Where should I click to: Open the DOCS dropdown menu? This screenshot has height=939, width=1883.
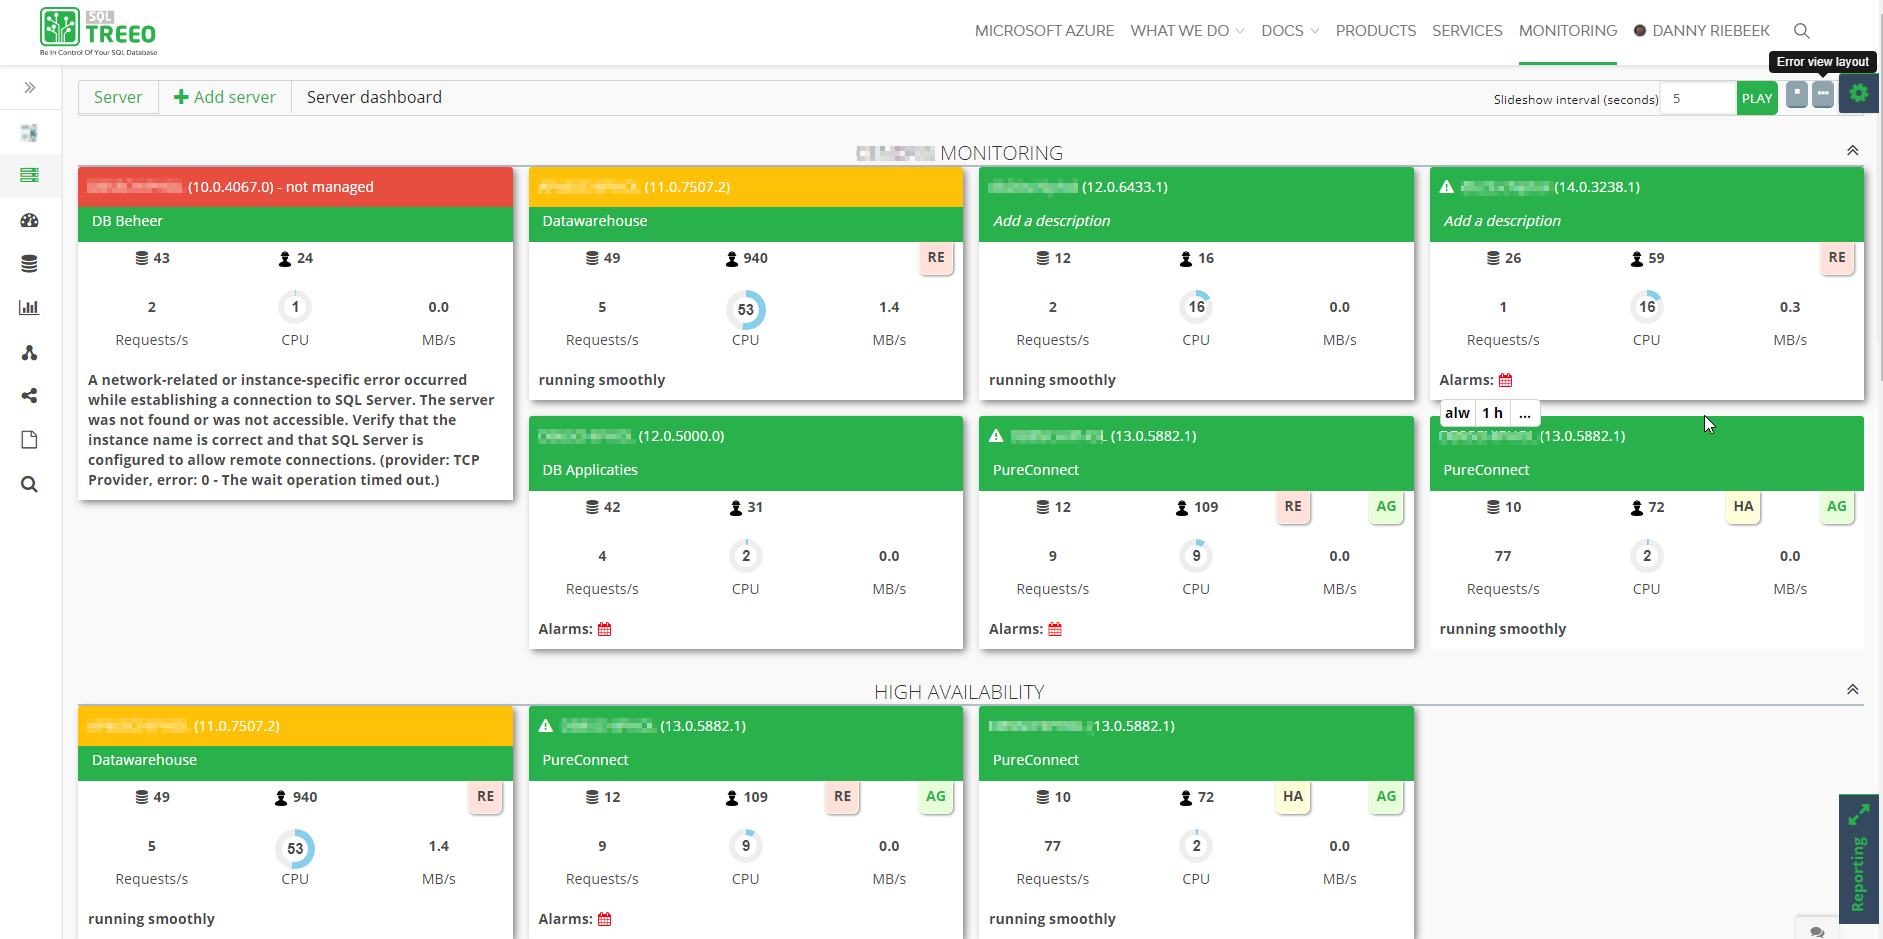pyautogui.click(x=1282, y=30)
